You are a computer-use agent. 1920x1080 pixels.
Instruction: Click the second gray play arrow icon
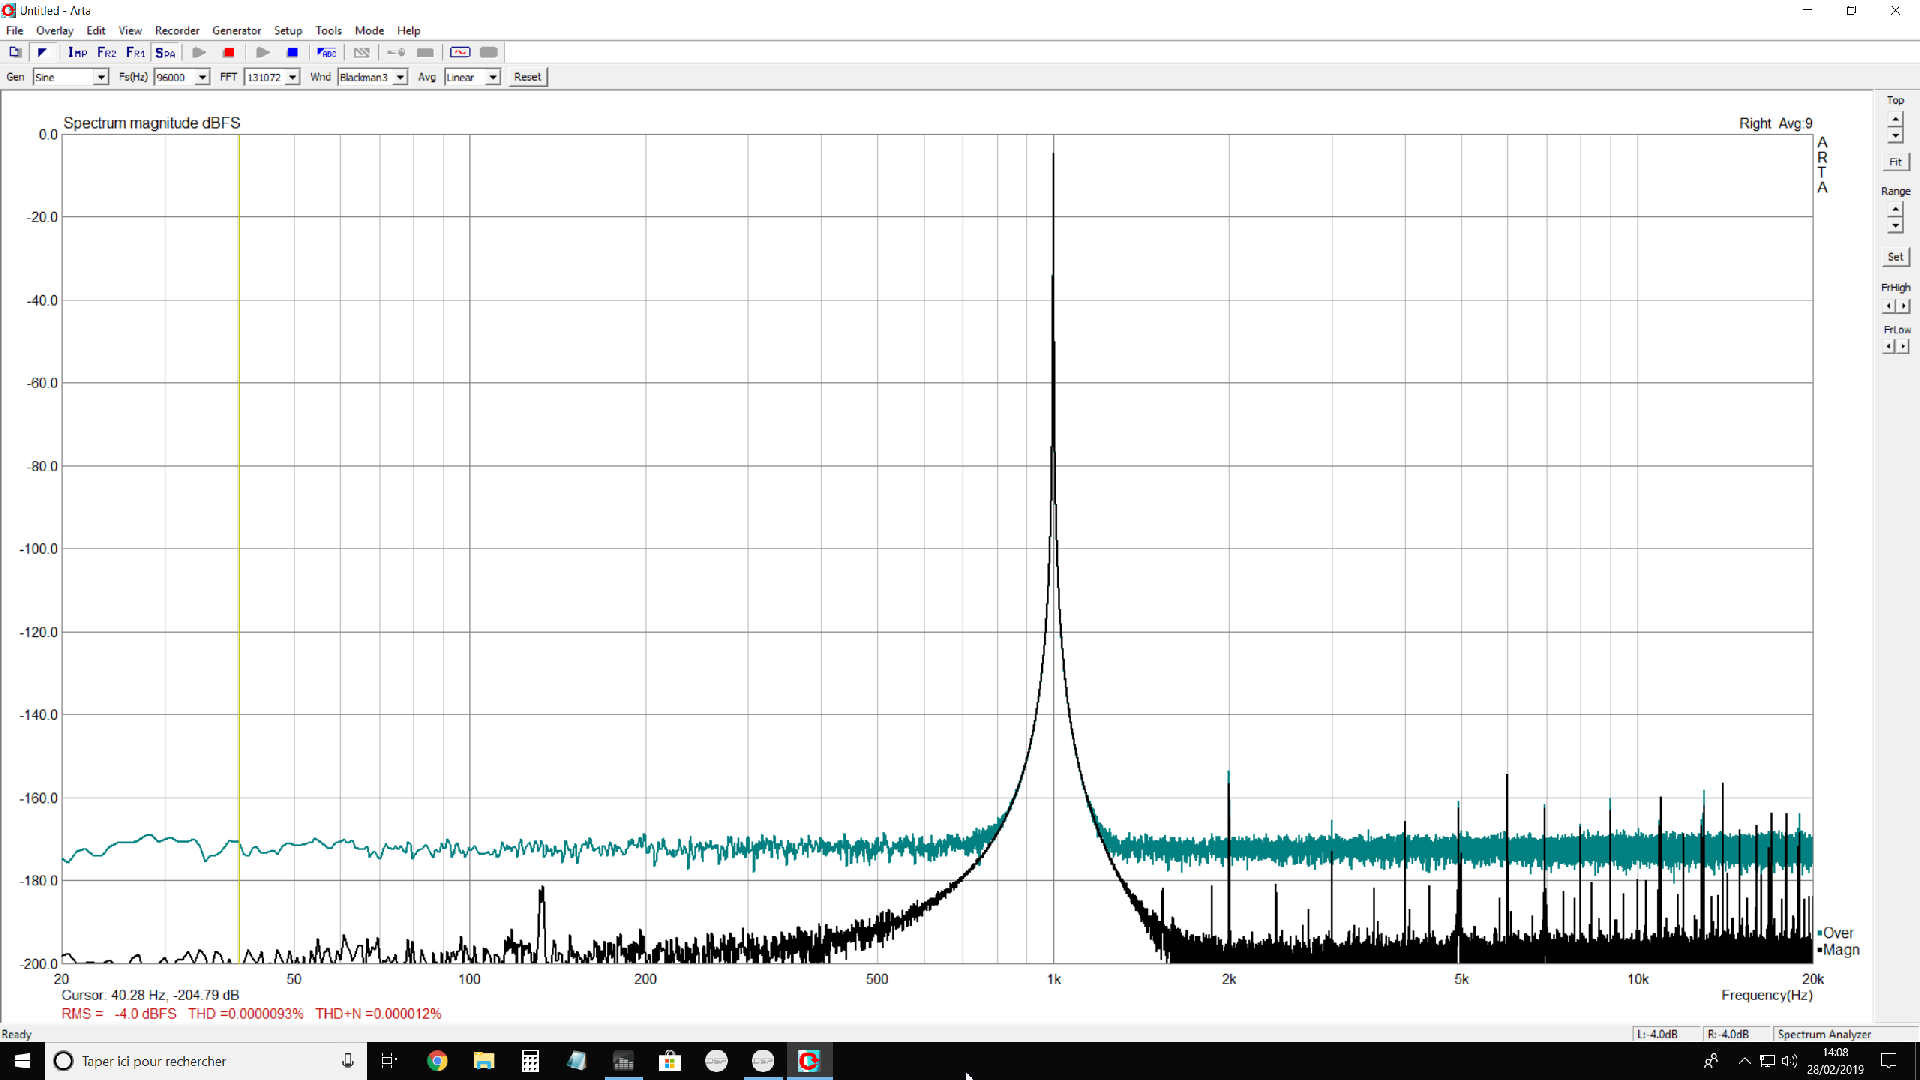point(263,52)
